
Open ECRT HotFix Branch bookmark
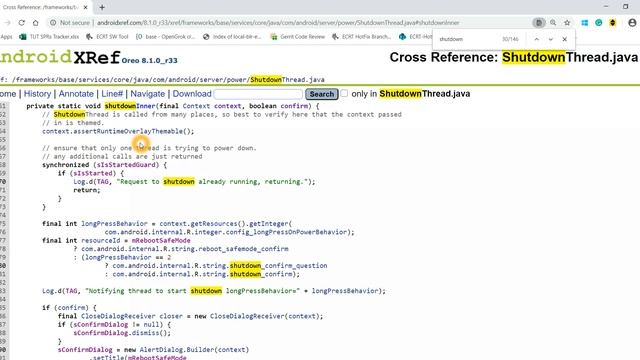pyautogui.click(x=362, y=37)
